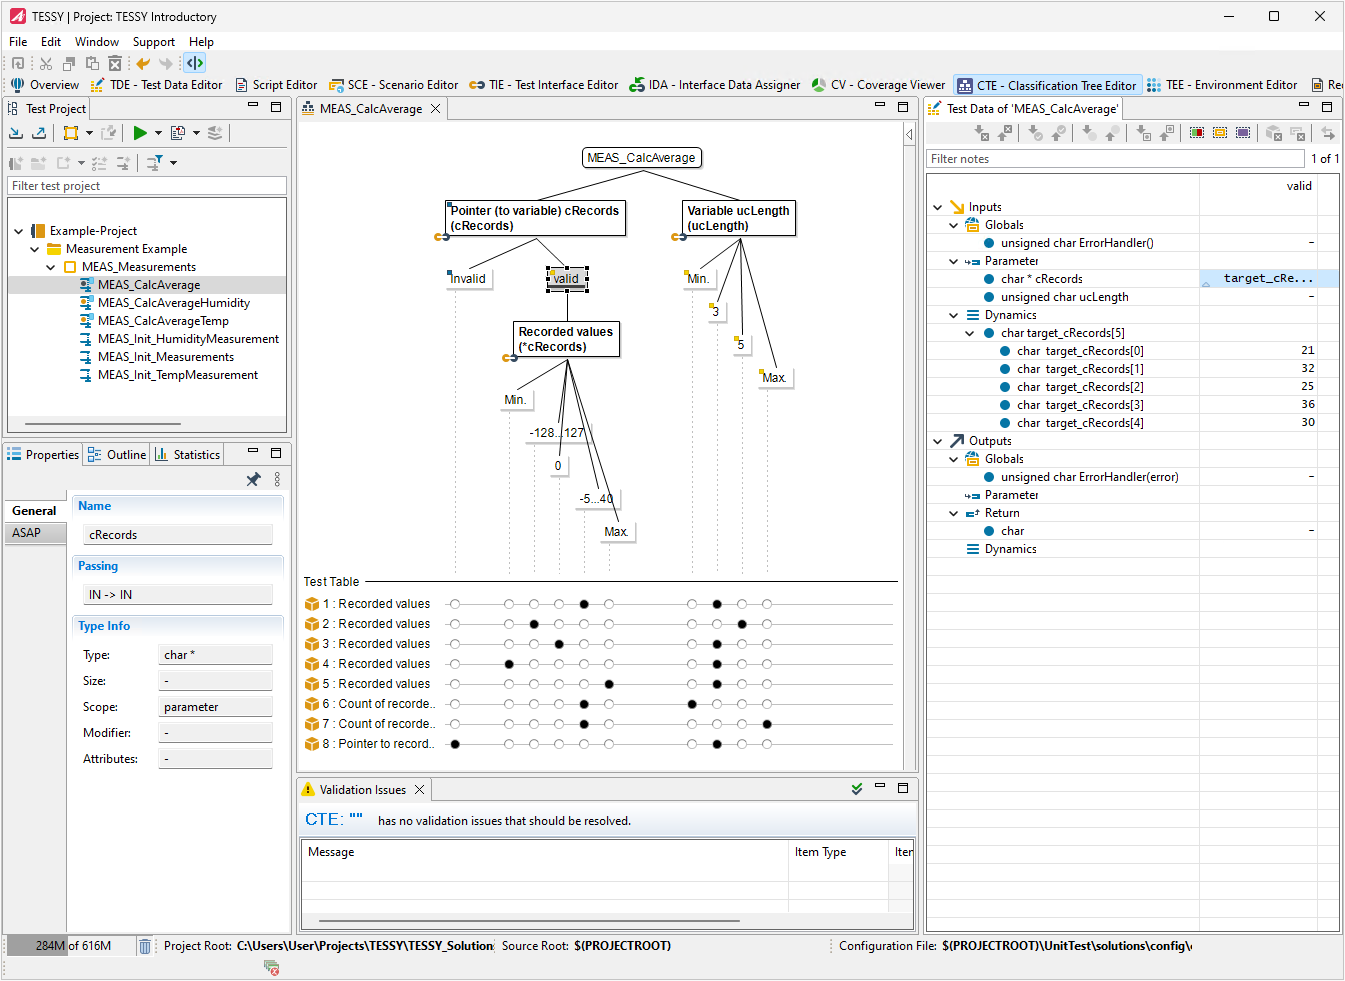Click the purple dashed-rectangle icon in Test Data toolbar

(x=1243, y=133)
